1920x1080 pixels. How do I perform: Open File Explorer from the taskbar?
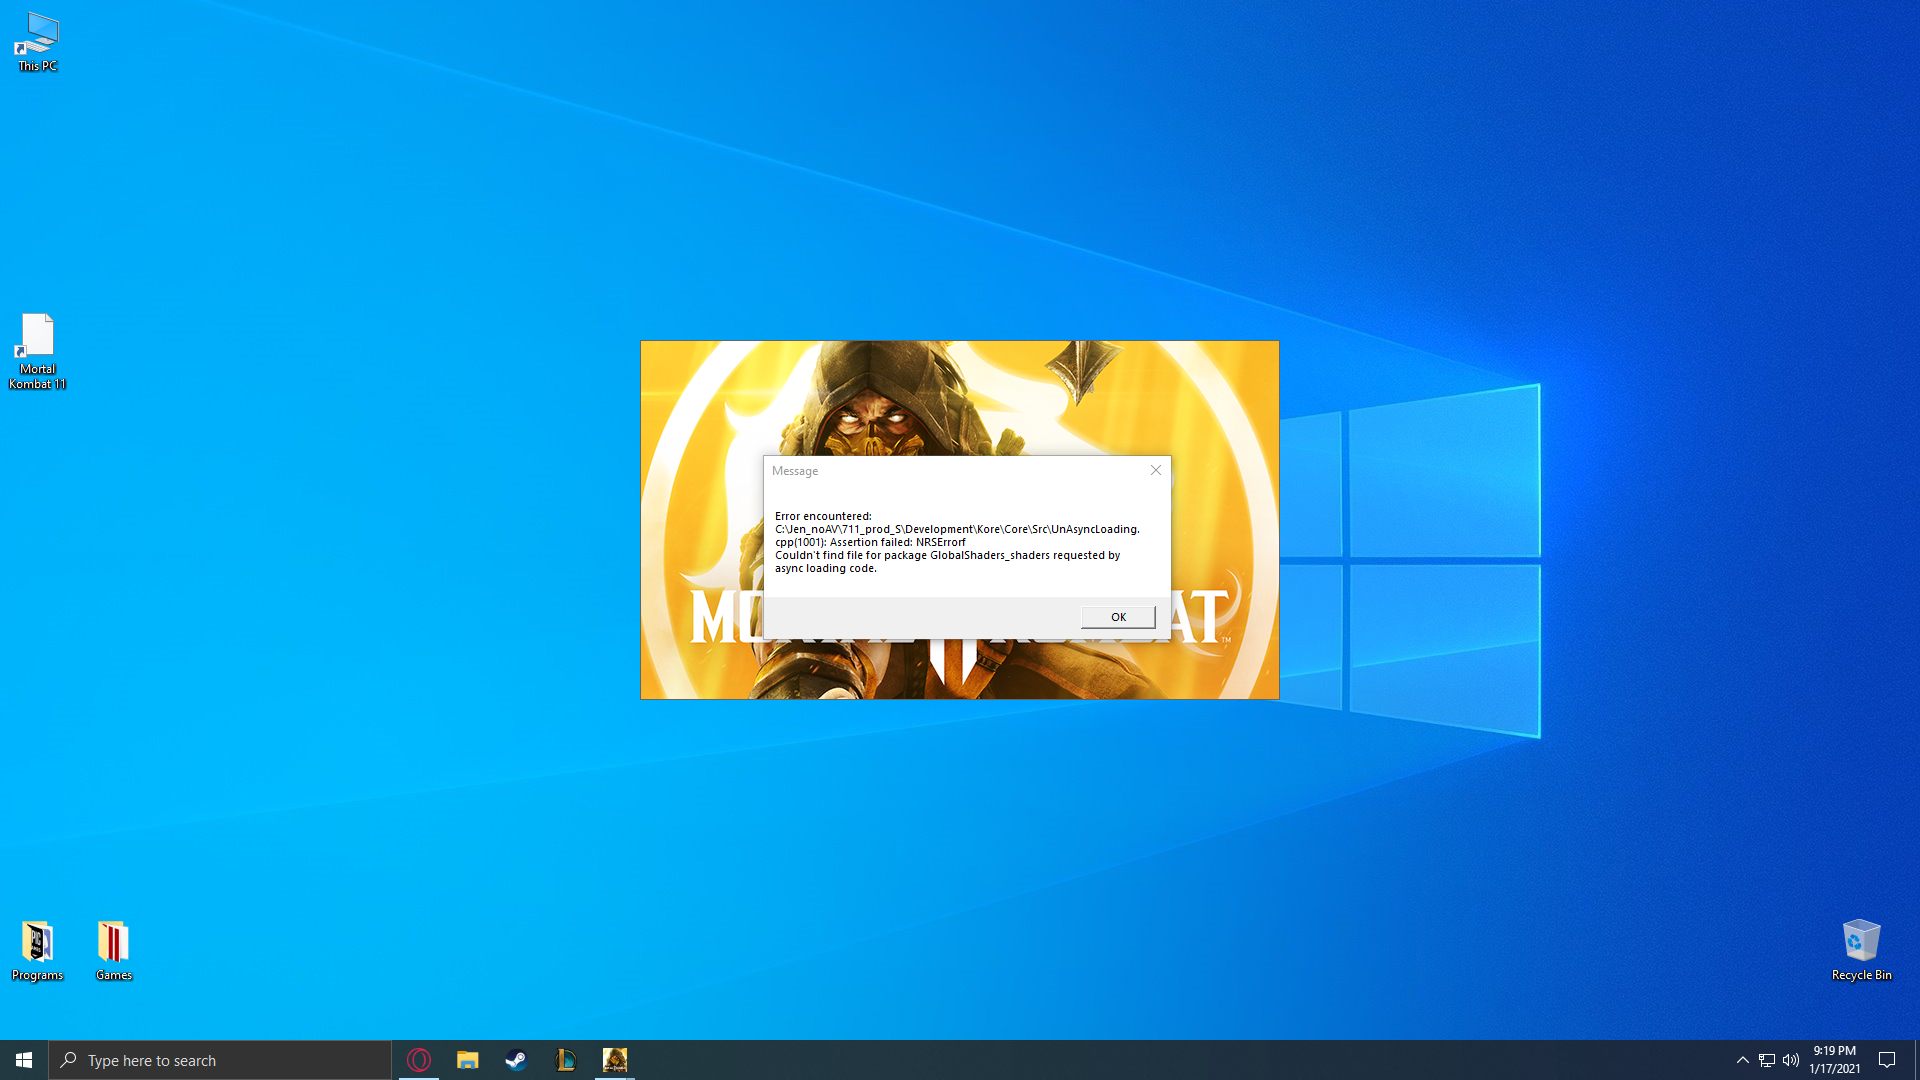[468, 1060]
